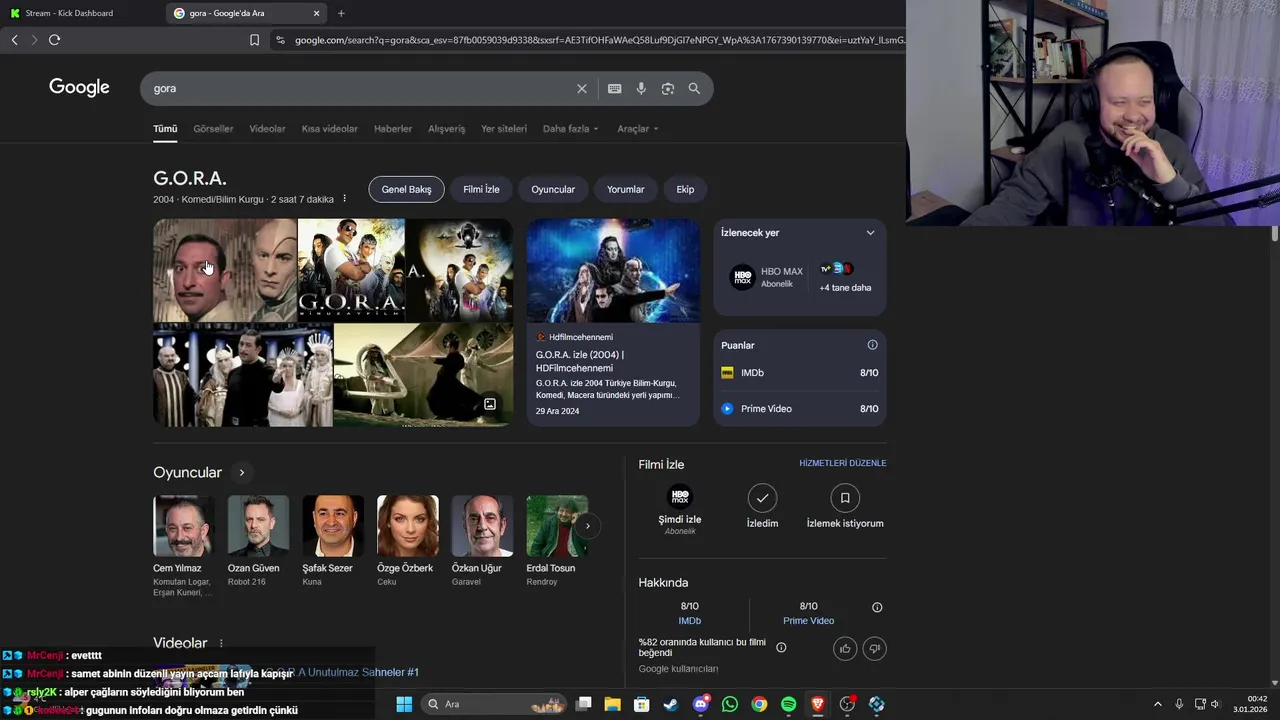Viewport: 1280px width, 720px height.
Task: Show more cast with the carousel arrow
Action: (588, 526)
